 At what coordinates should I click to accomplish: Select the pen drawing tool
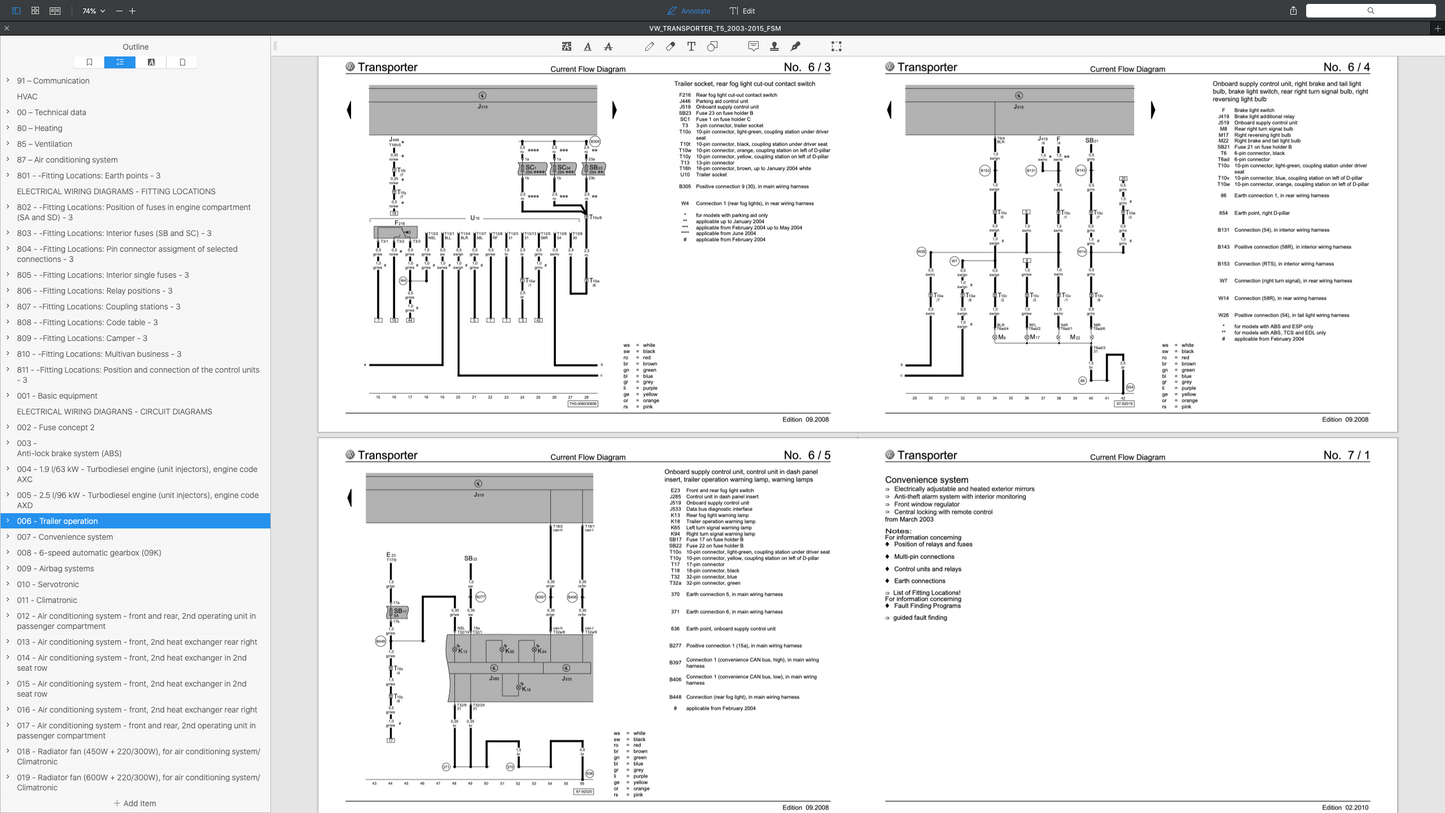tap(649, 46)
